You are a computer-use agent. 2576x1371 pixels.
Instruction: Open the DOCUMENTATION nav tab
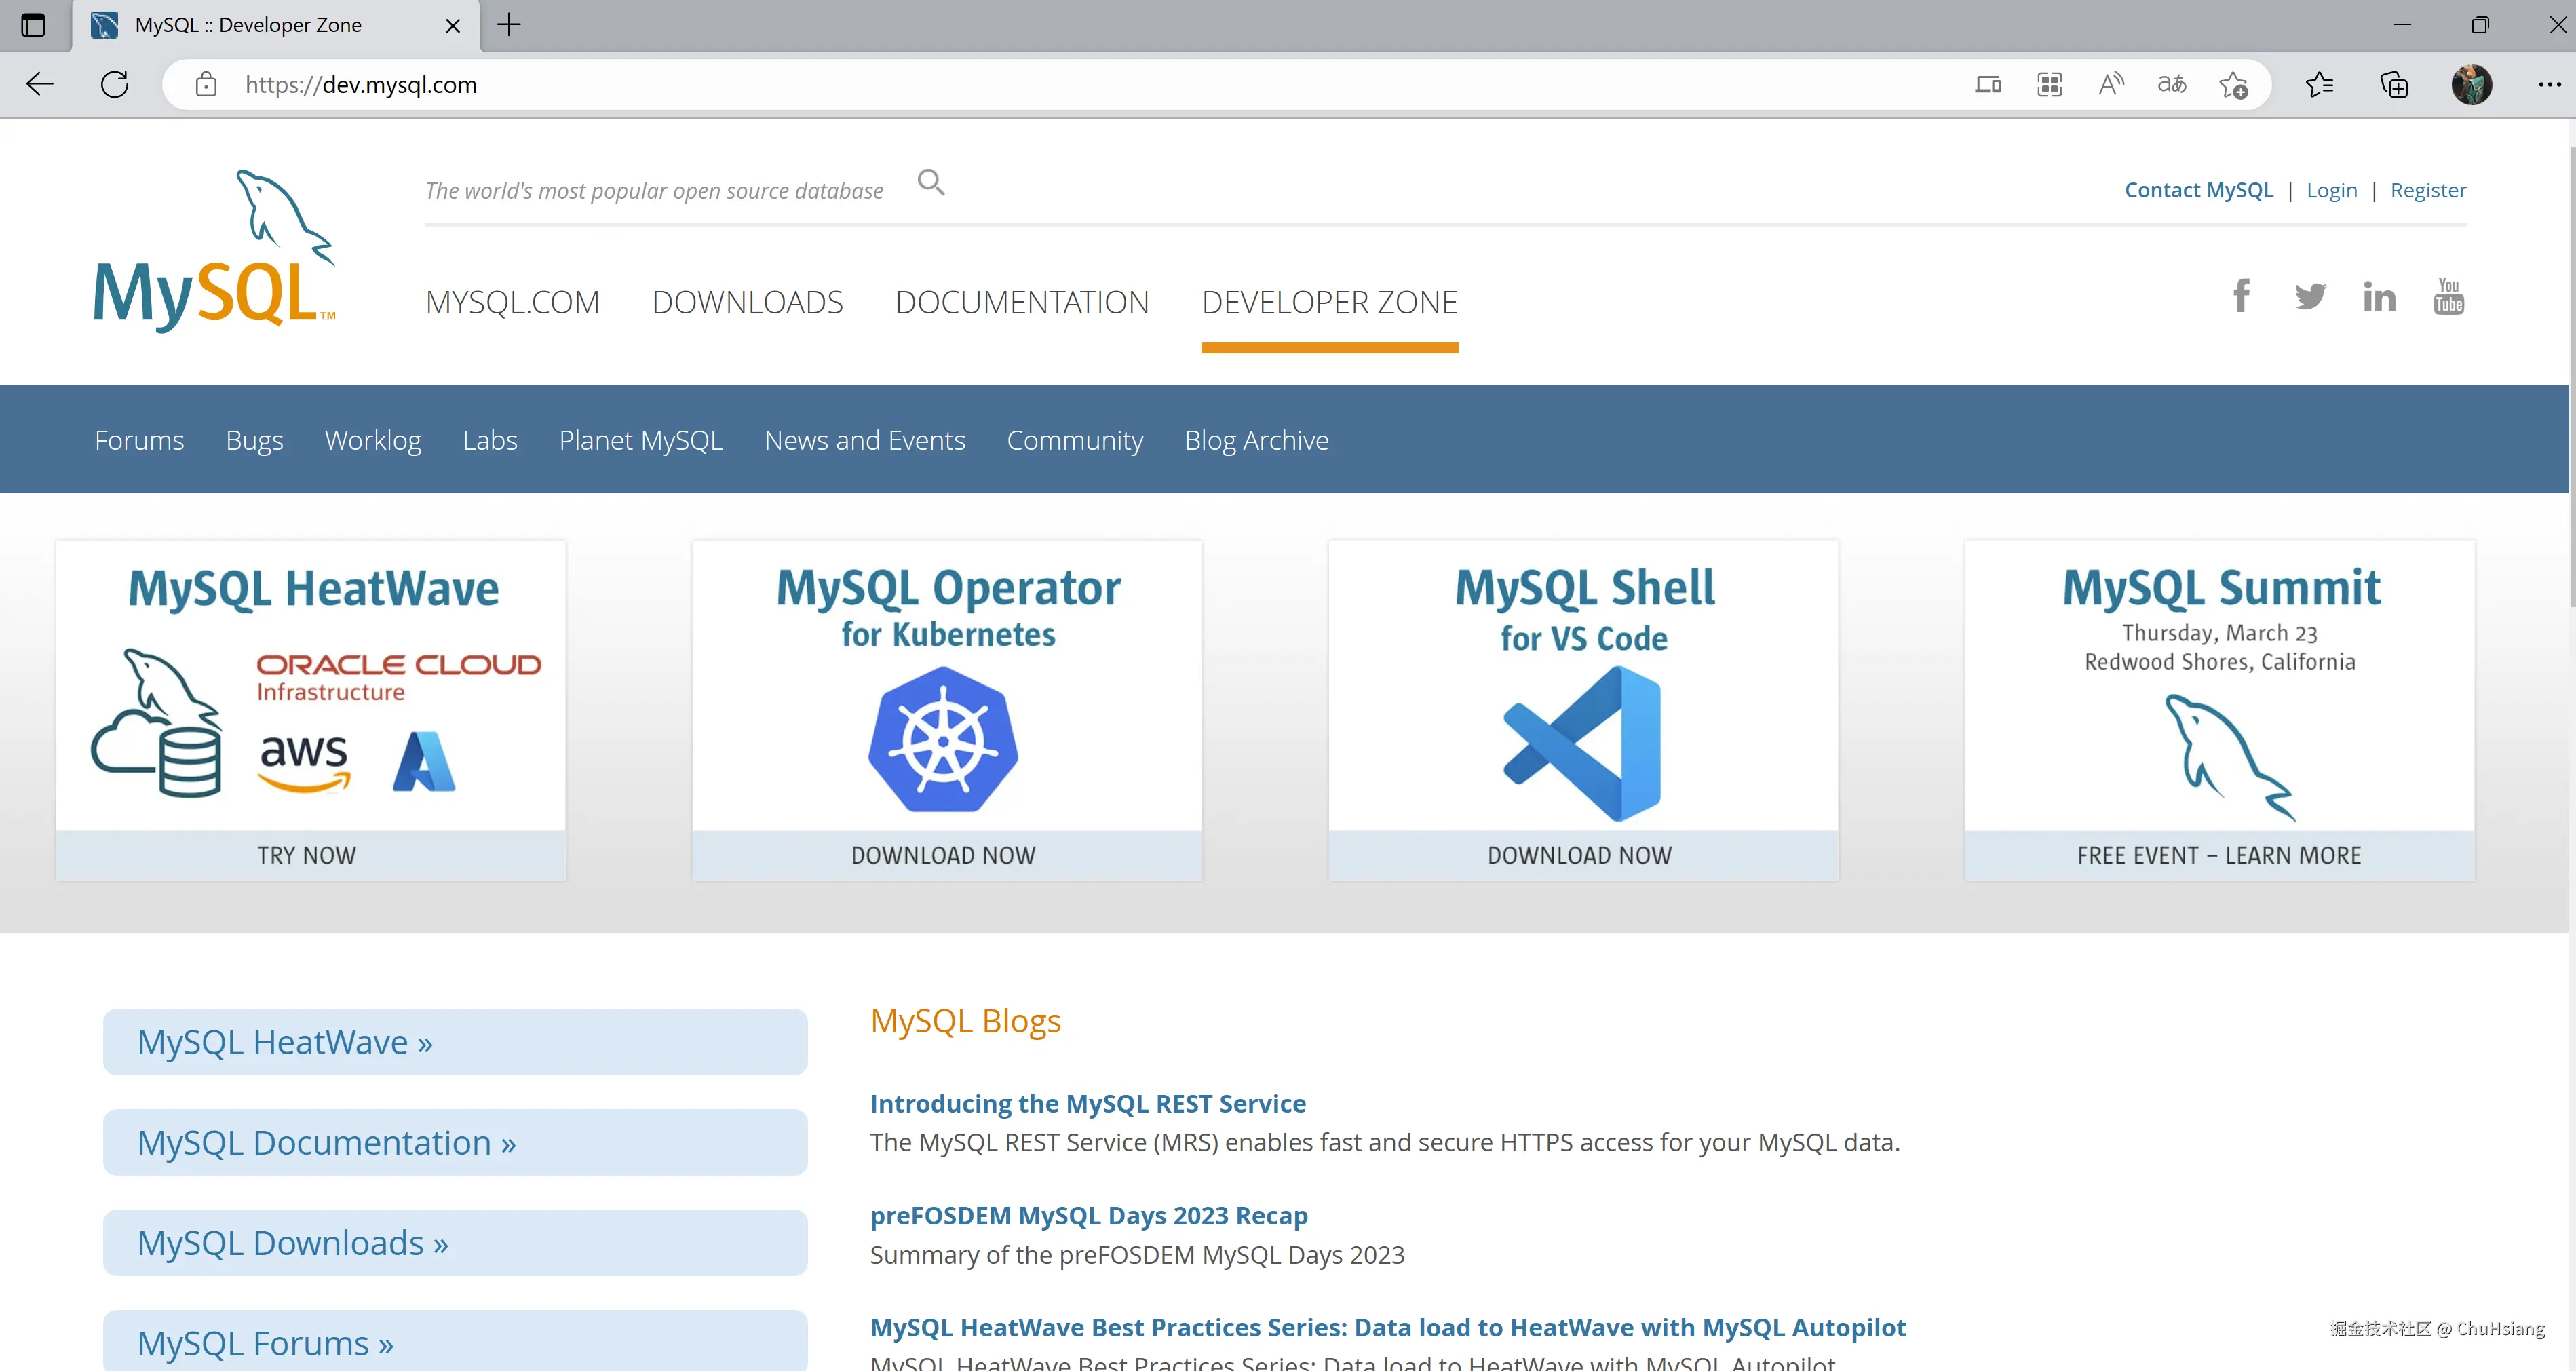[1022, 302]
